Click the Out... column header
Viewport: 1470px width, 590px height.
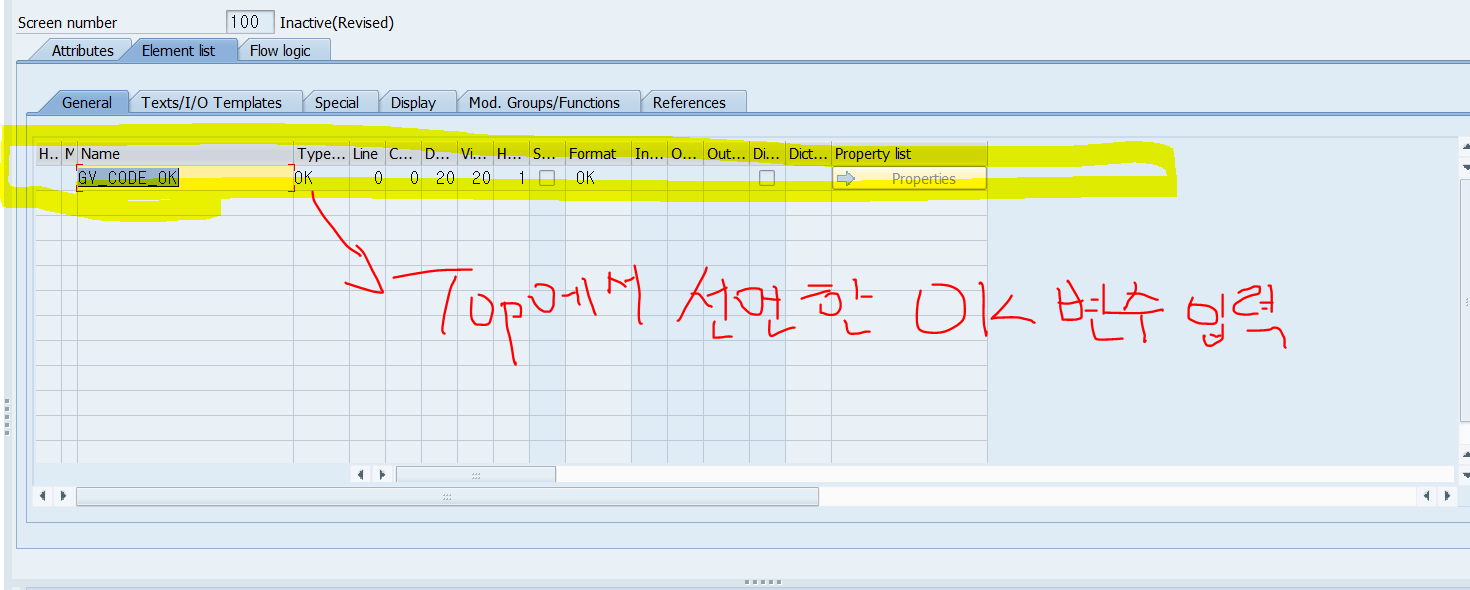tap(726, 154)
